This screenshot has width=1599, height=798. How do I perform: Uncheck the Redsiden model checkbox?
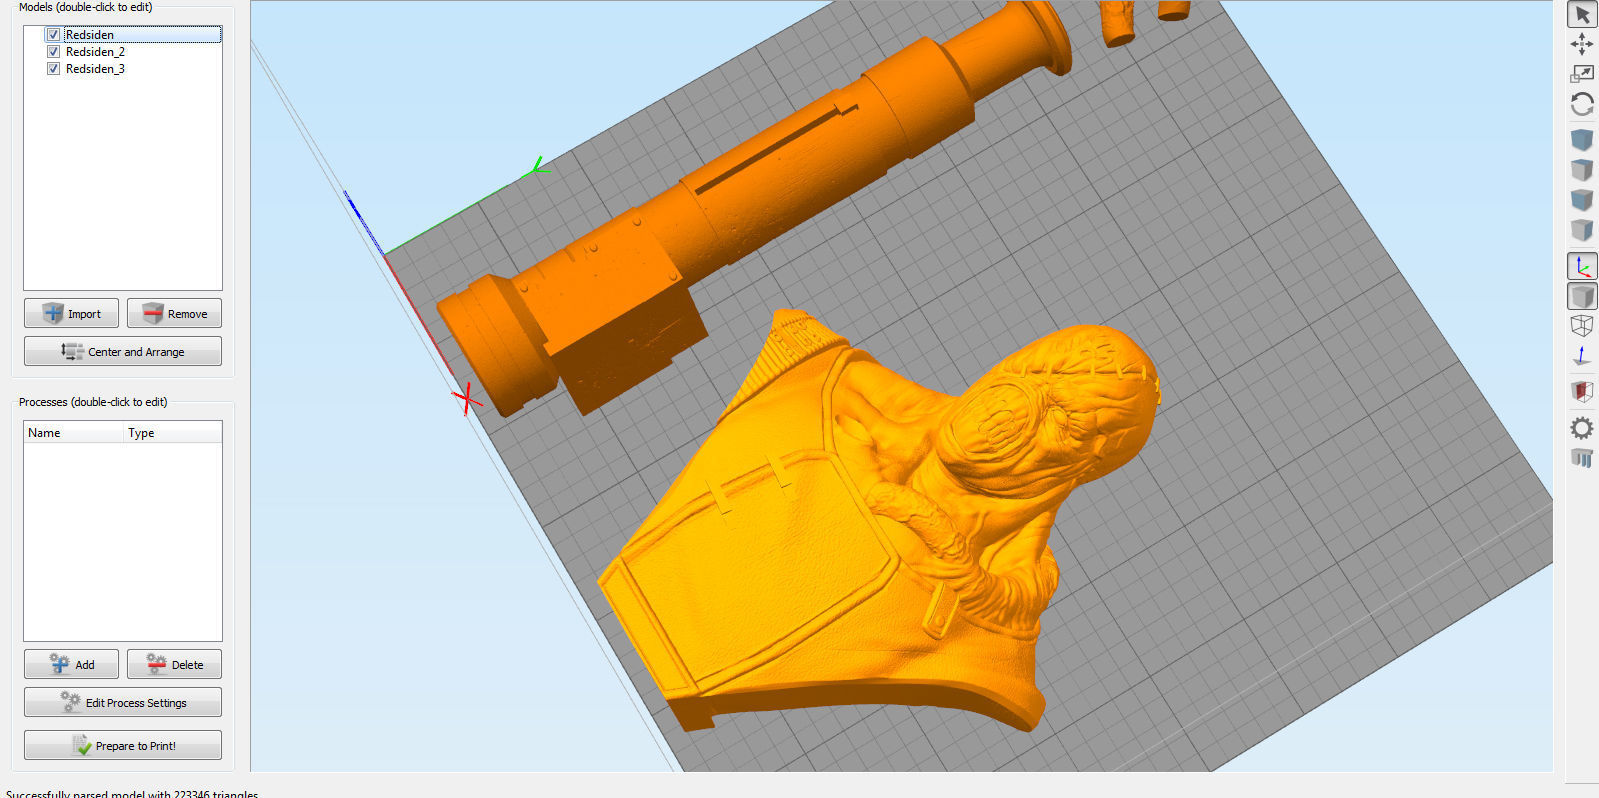[53, 34]
